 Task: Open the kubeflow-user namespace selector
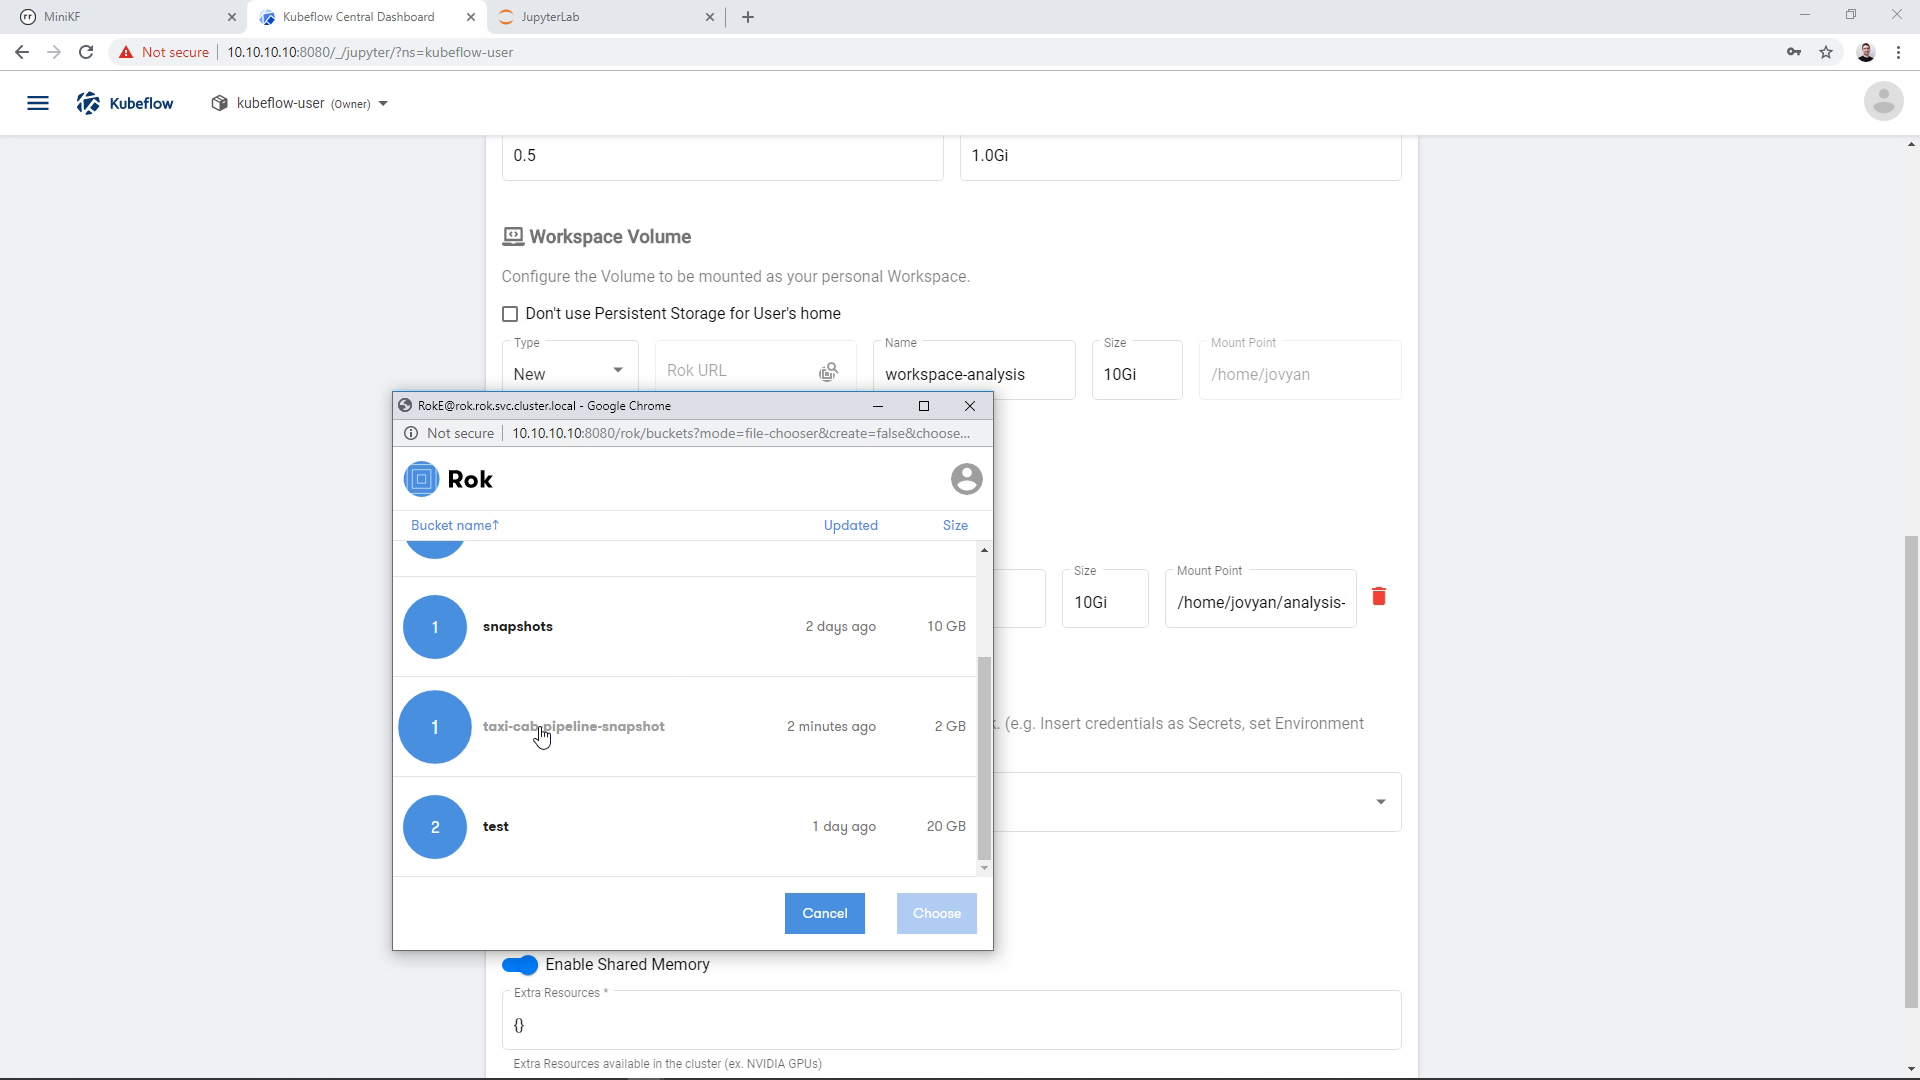point(300,103)
